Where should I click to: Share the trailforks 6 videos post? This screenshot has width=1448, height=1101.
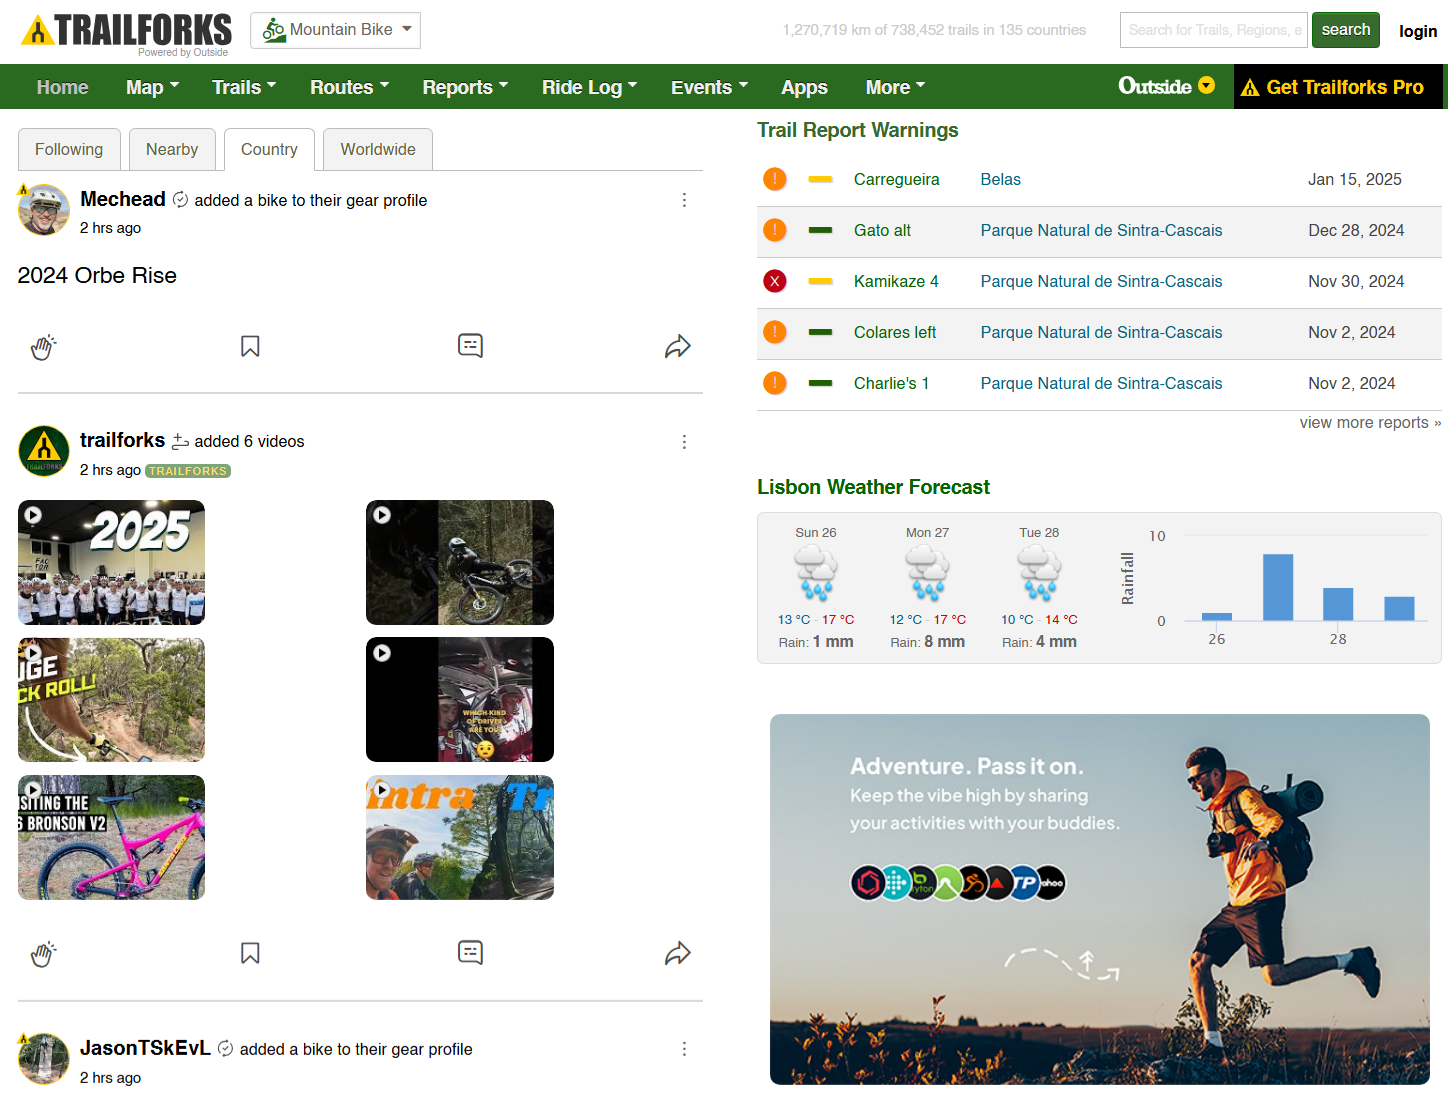click(678, 953)
